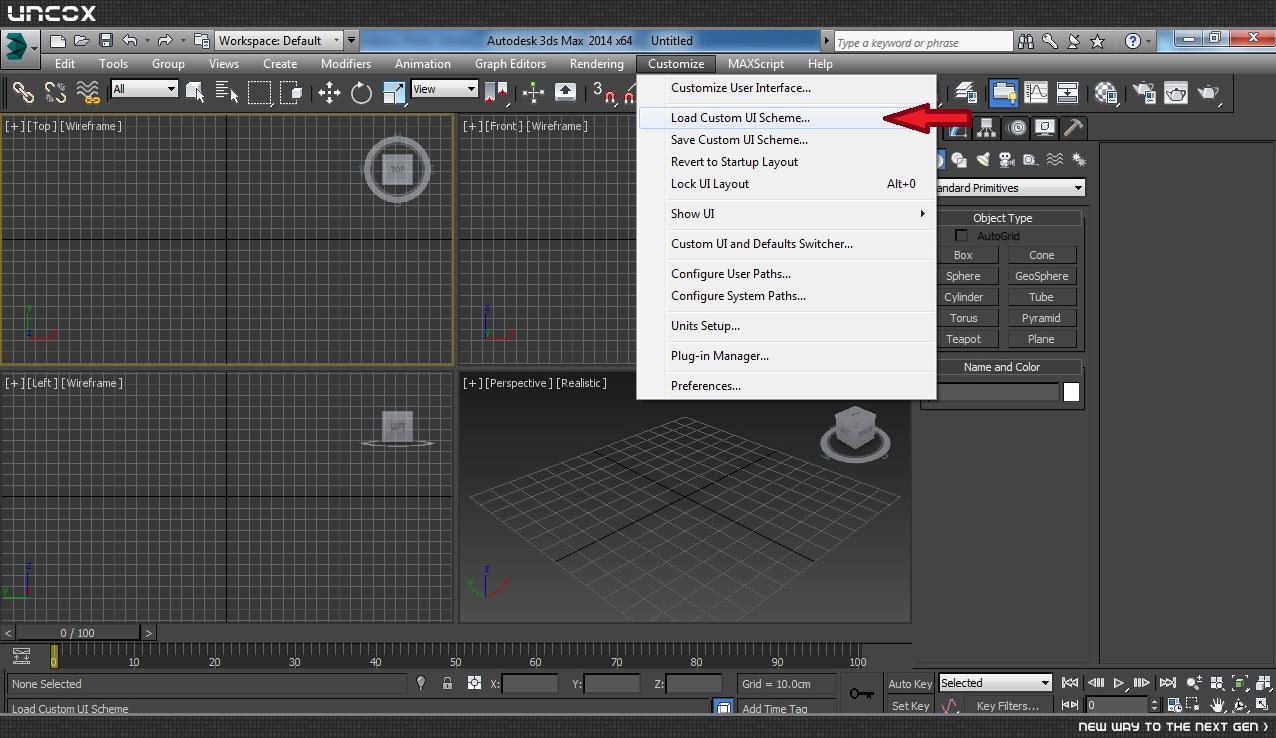Click the Torus object type button

coord(963,318)
